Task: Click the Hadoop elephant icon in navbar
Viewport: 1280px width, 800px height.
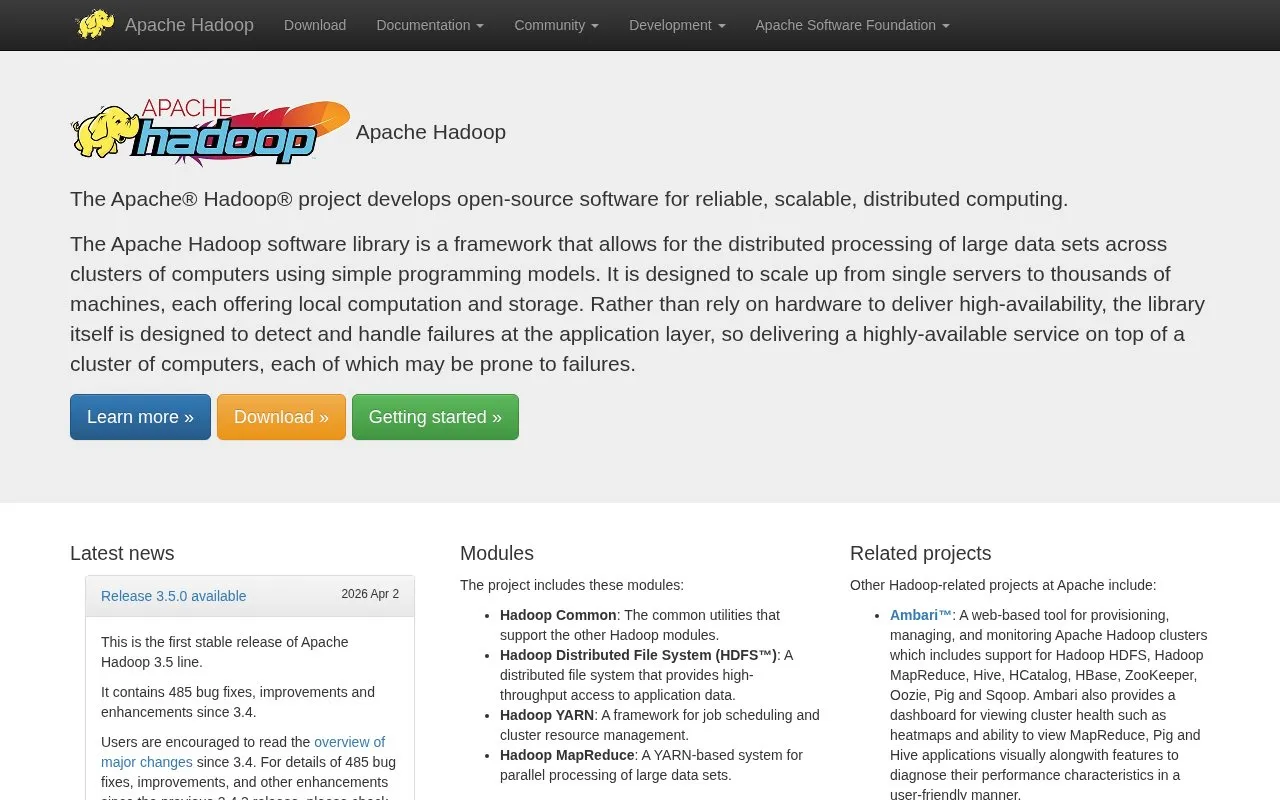Action: pyautogui.click(x=95, y=24)
